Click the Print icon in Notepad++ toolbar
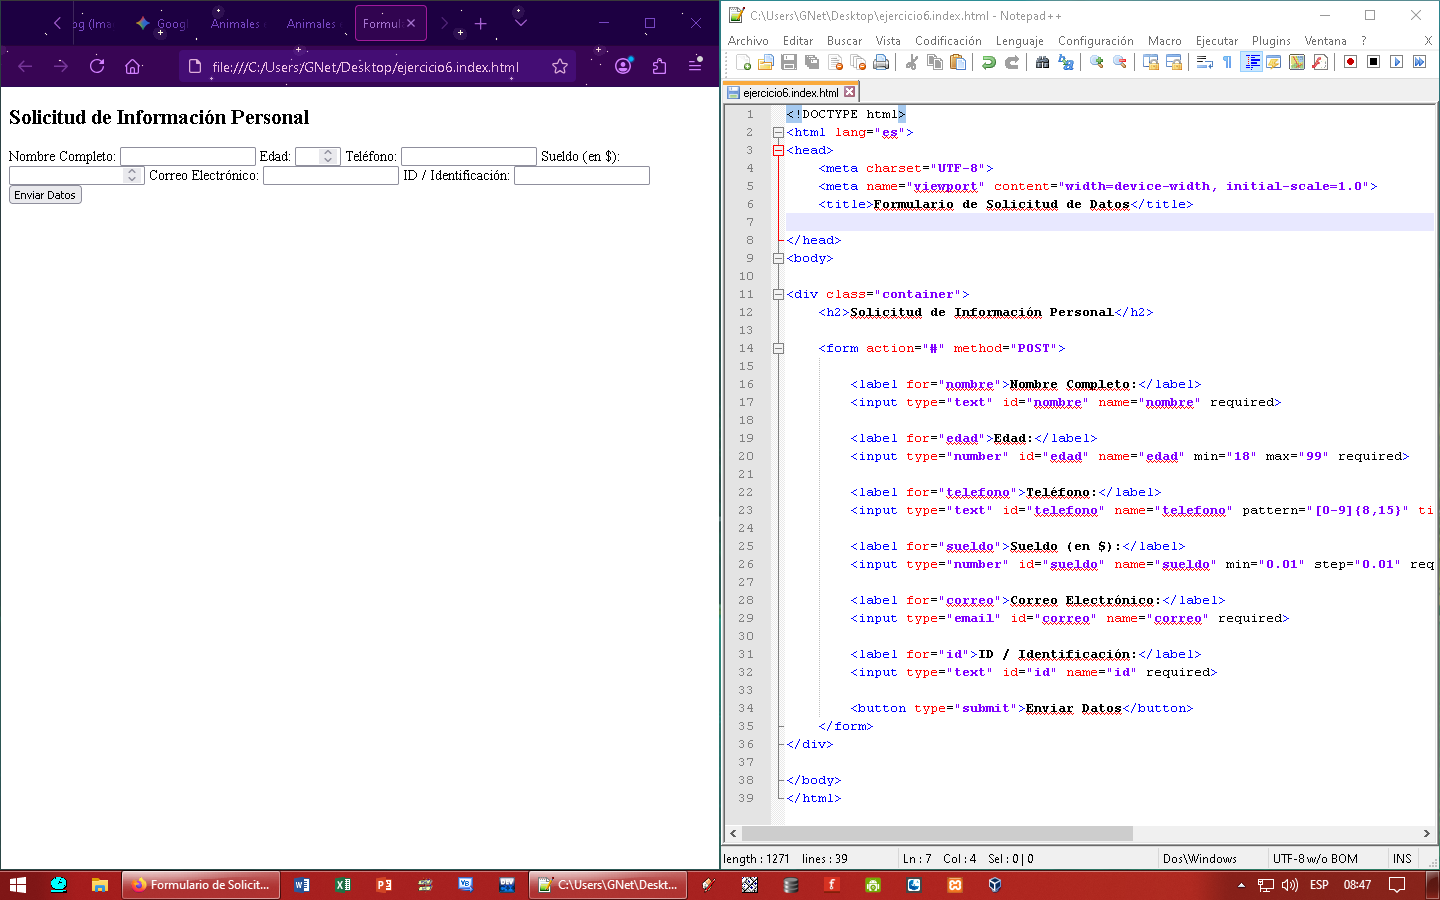Viewport: 1440px width, 900px height. coord(881,63)
